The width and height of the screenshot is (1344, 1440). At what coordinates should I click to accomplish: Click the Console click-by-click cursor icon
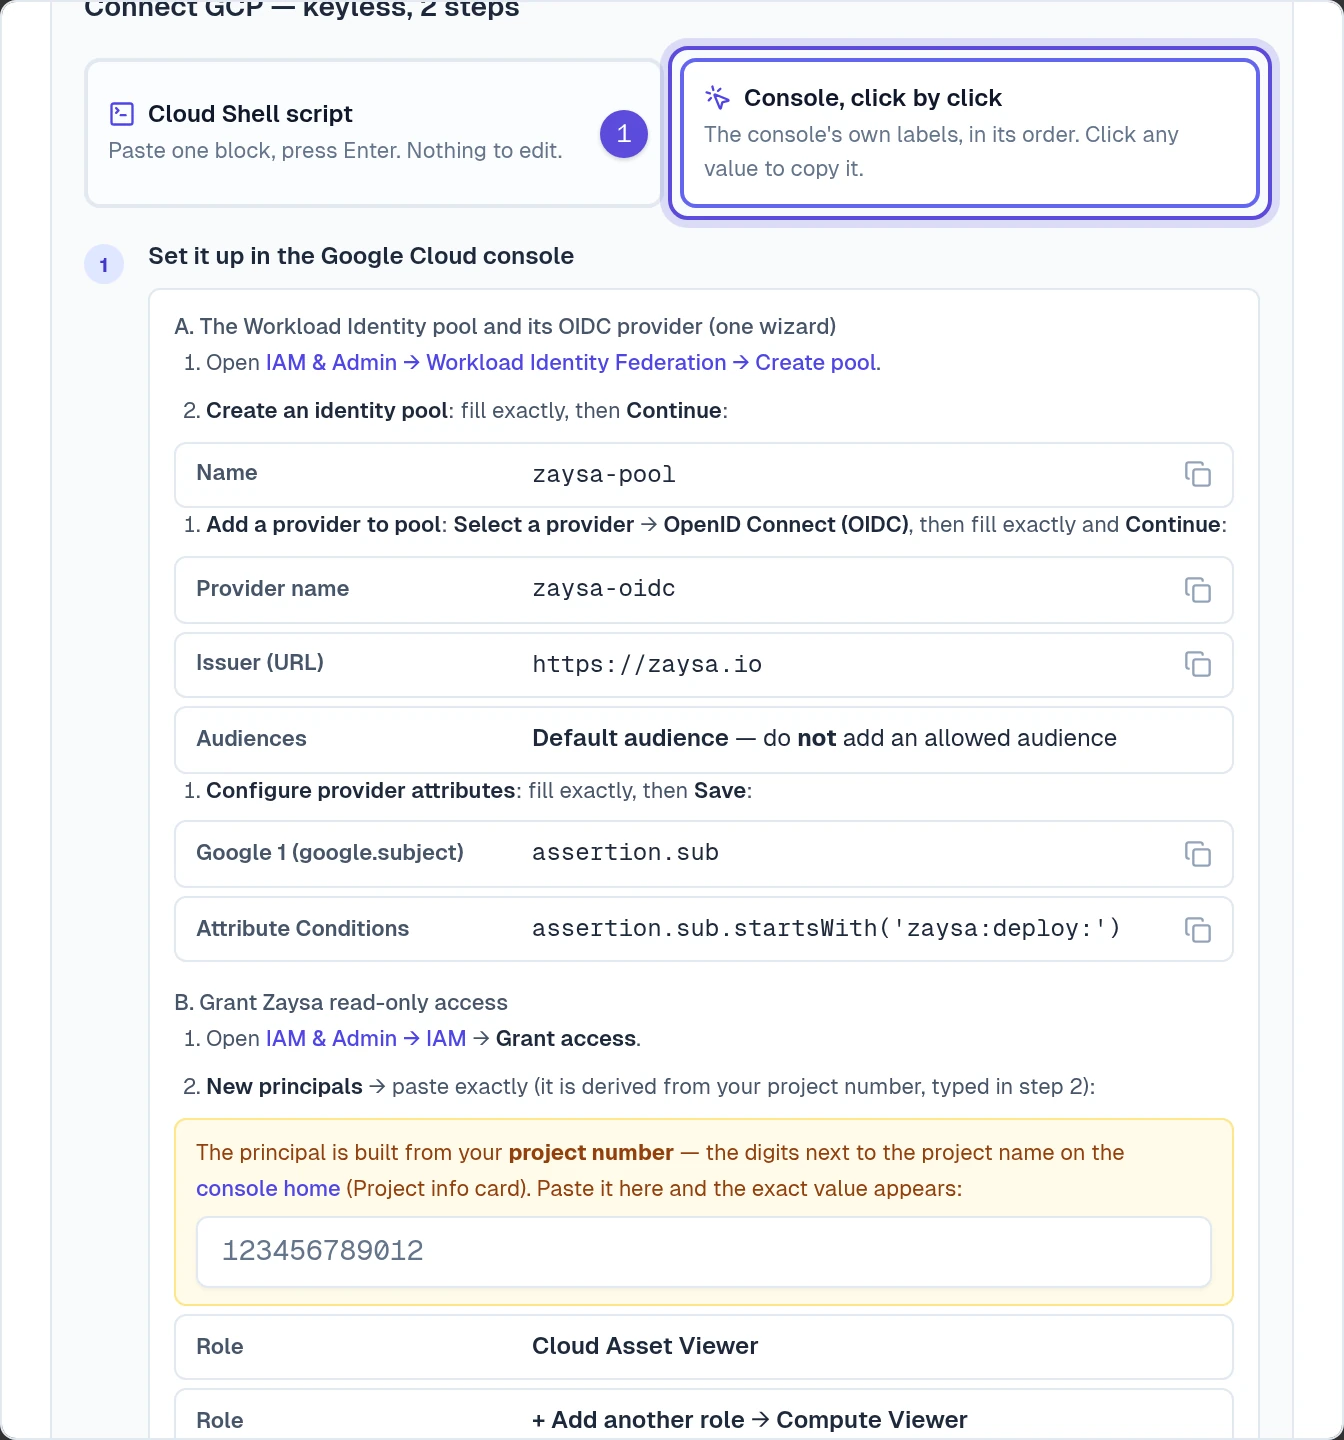(717, 97)
